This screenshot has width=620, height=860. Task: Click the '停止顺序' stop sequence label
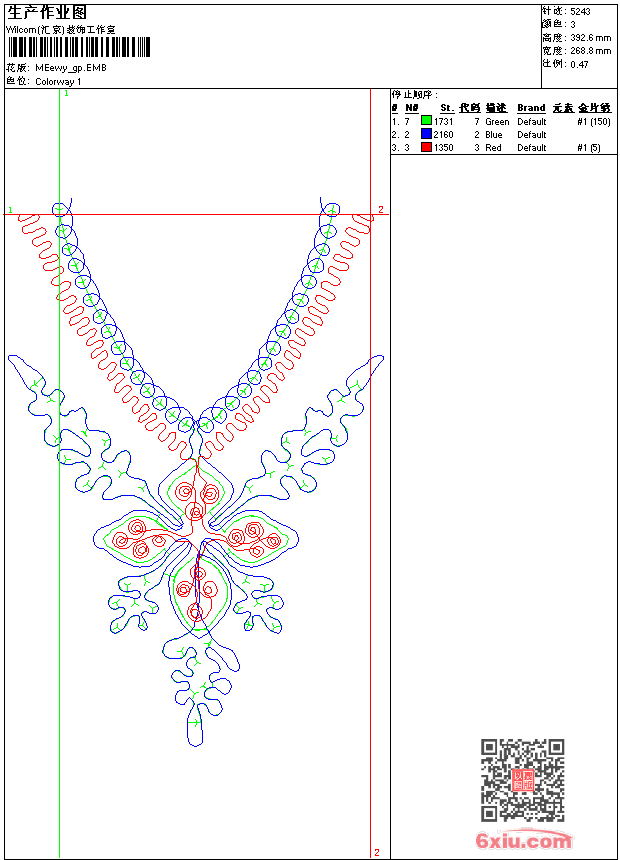click(415, 95)
